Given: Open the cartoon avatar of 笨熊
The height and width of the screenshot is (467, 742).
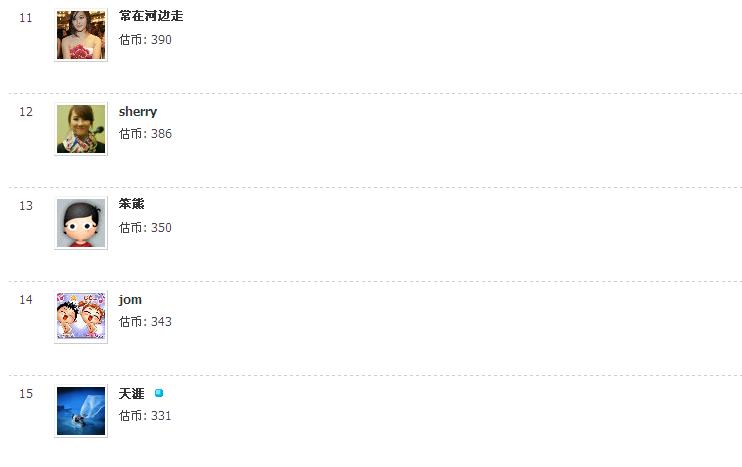Looking at the screenshot, I should [x=81, y=223].
